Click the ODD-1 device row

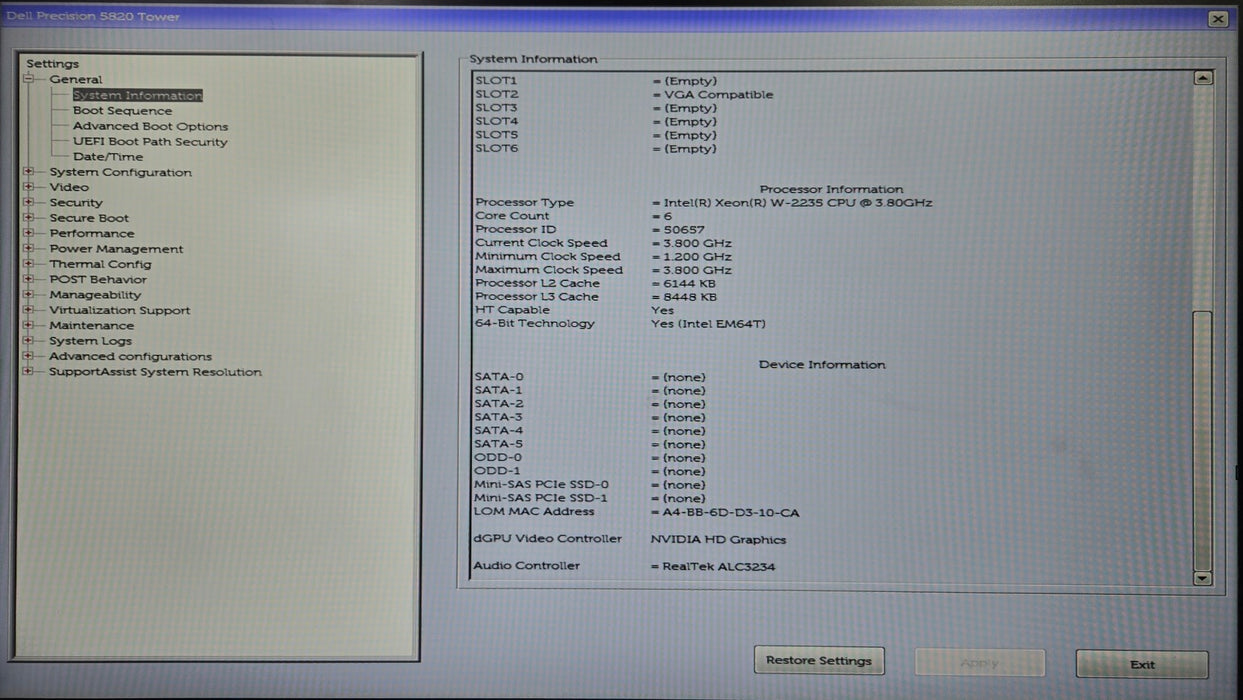[x=590, y=471]
